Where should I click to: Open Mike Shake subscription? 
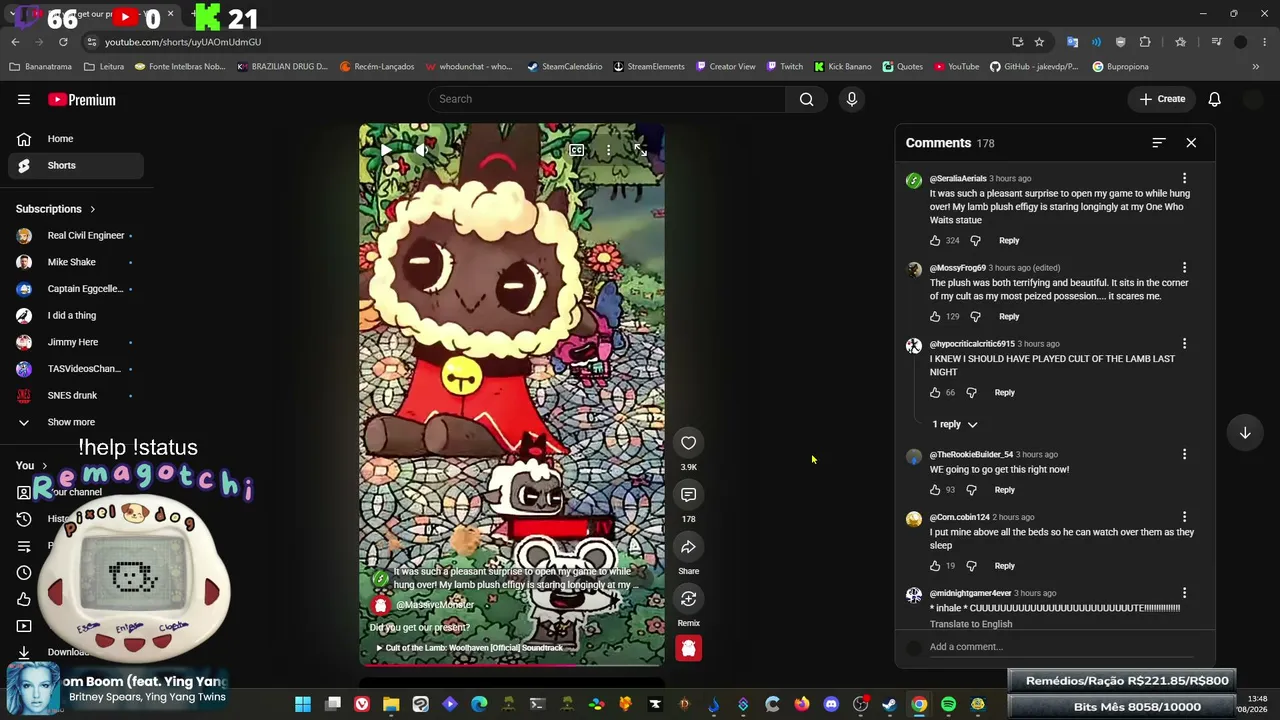76,262
